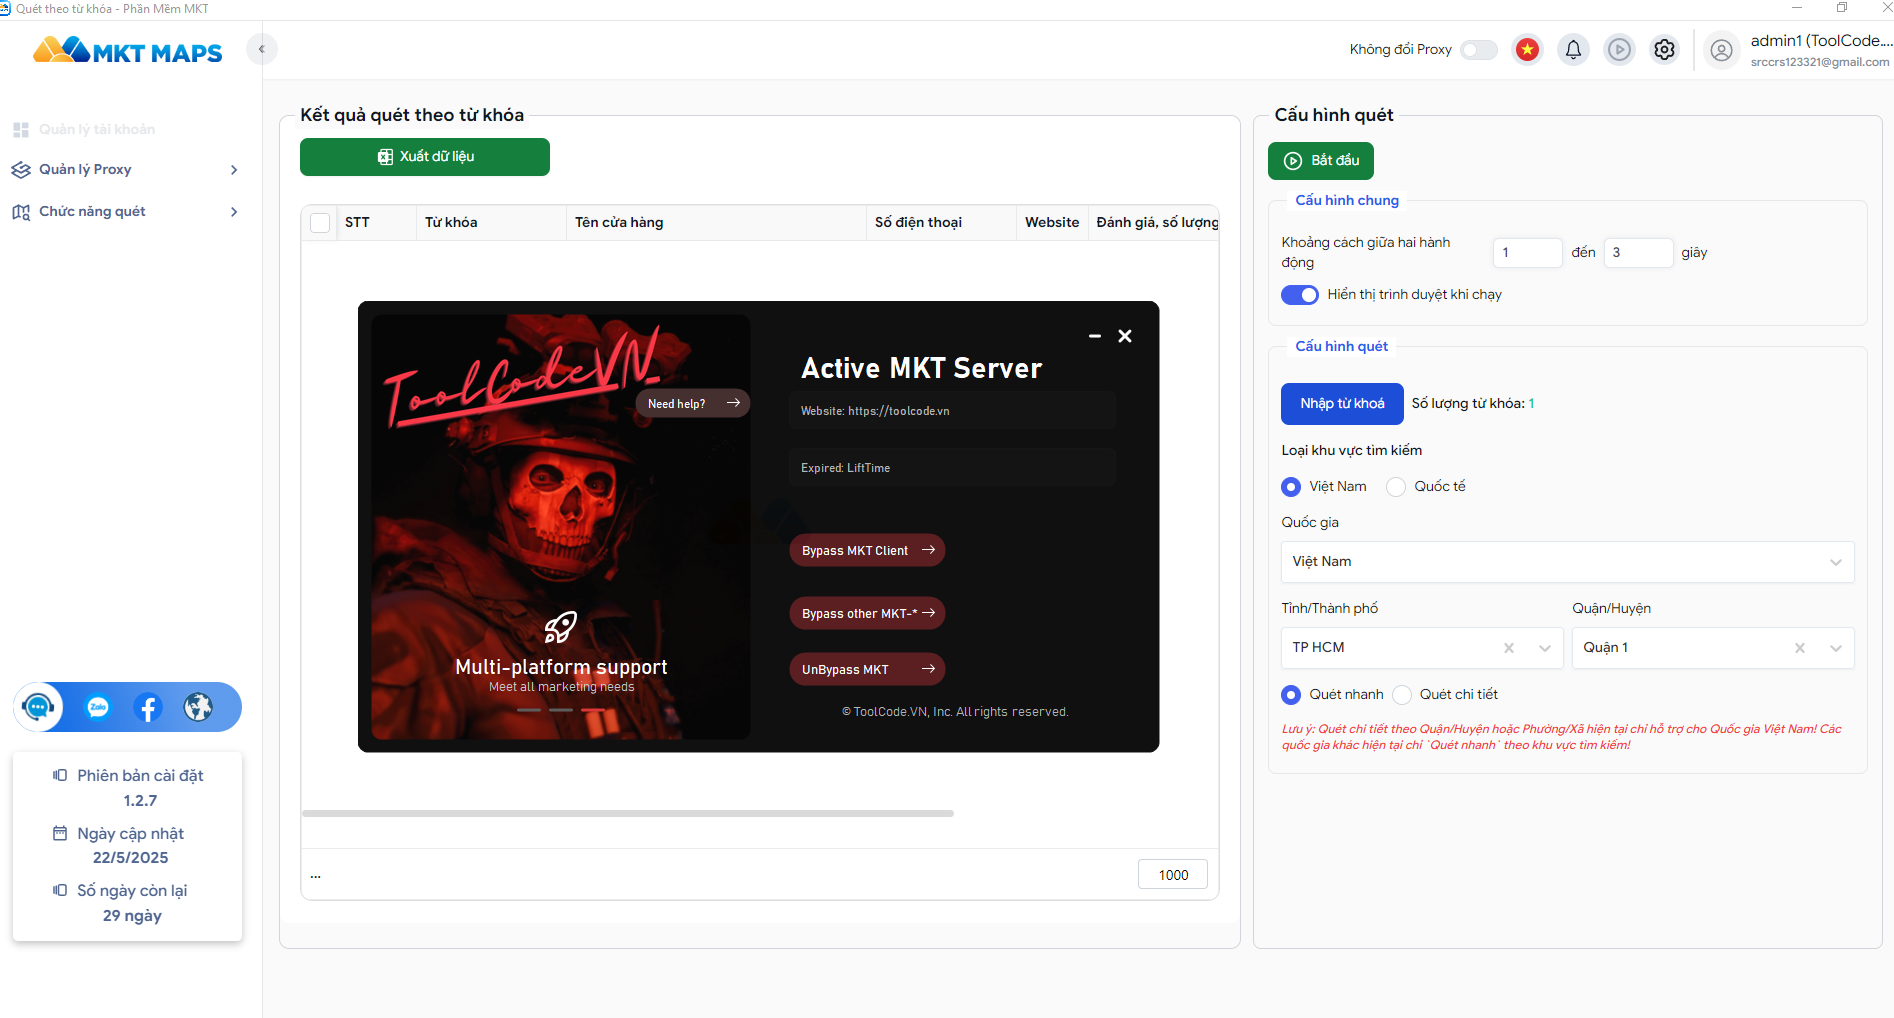The height and width of the screenshot is (1018, 1894).
Task: Click Bypass other MKT-* button
Action: tap(867, 613)
